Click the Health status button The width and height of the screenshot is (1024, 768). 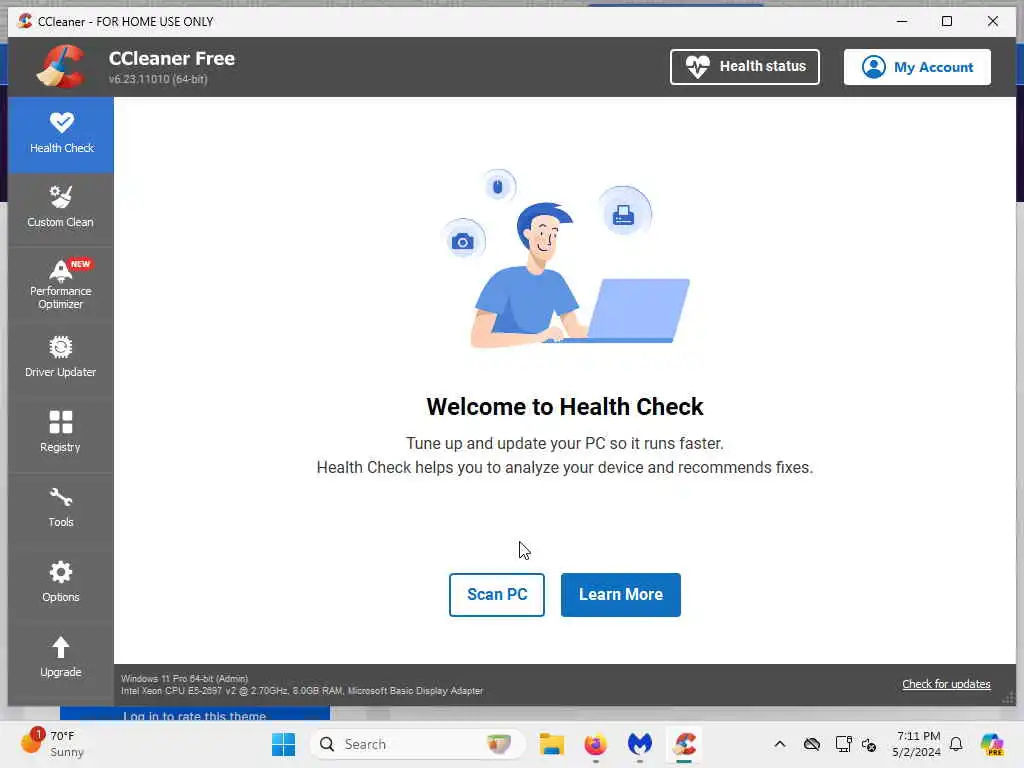click(744, 67)
